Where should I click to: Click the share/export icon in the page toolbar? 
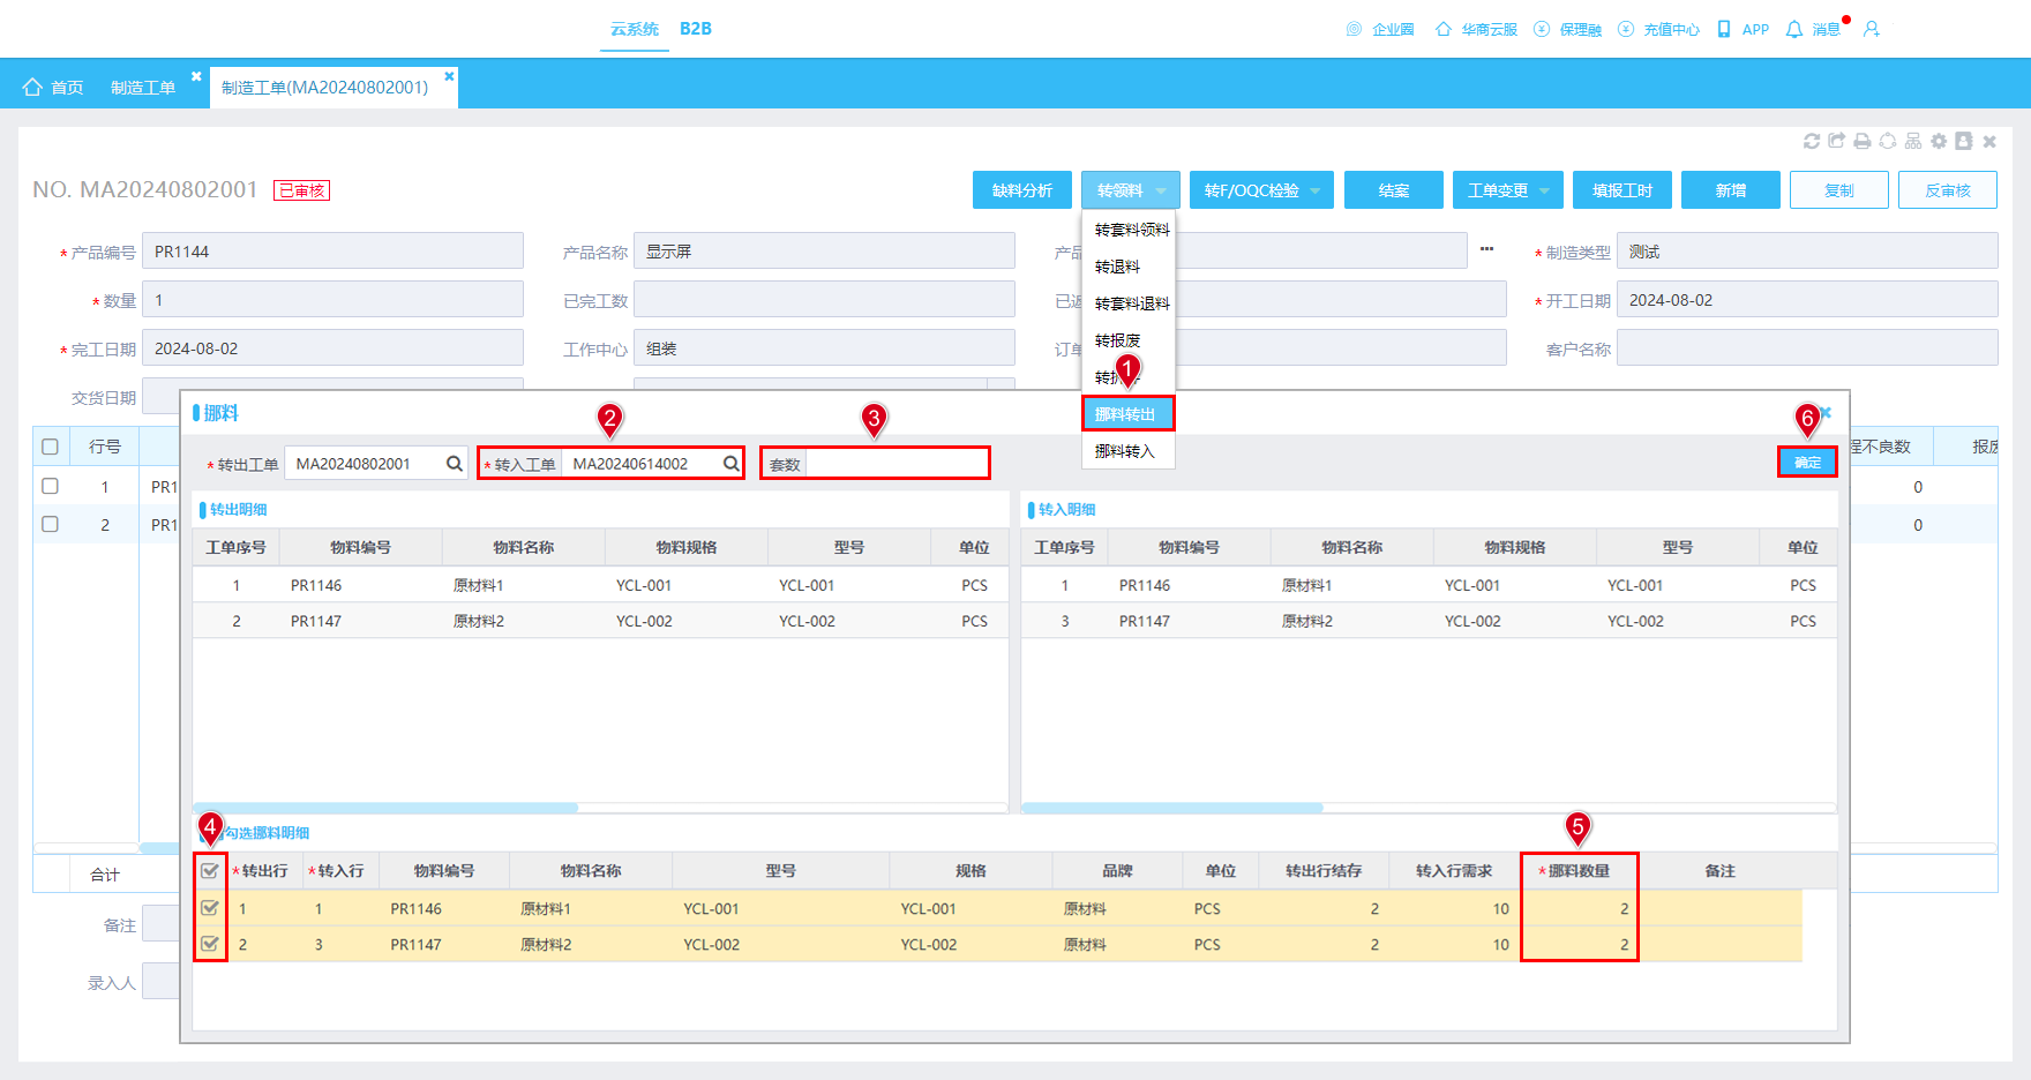pyautogui.click(x=1836, y=141)
